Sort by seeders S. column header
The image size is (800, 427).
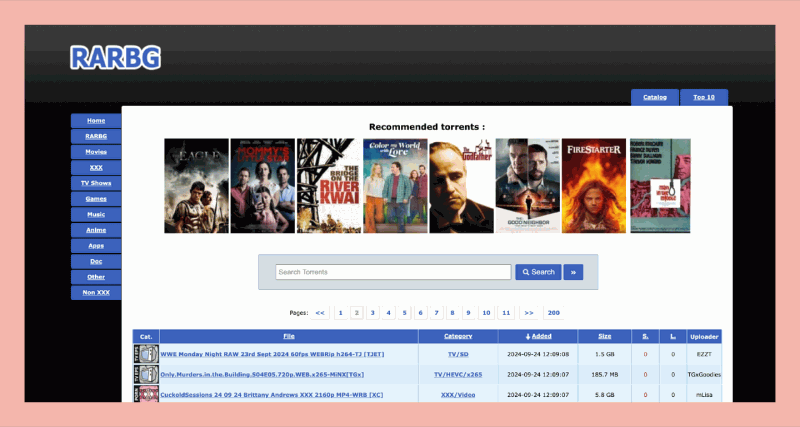(x=645, y=336)
